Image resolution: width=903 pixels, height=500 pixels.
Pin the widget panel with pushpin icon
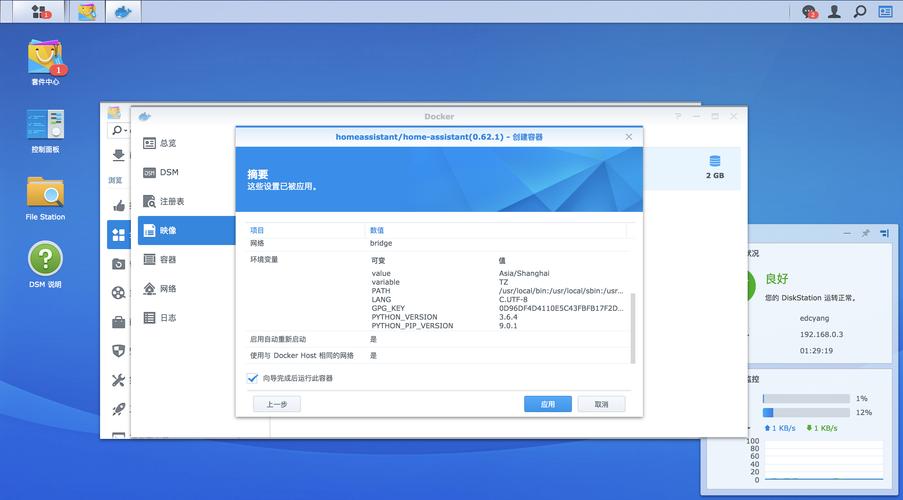(866, 233)
